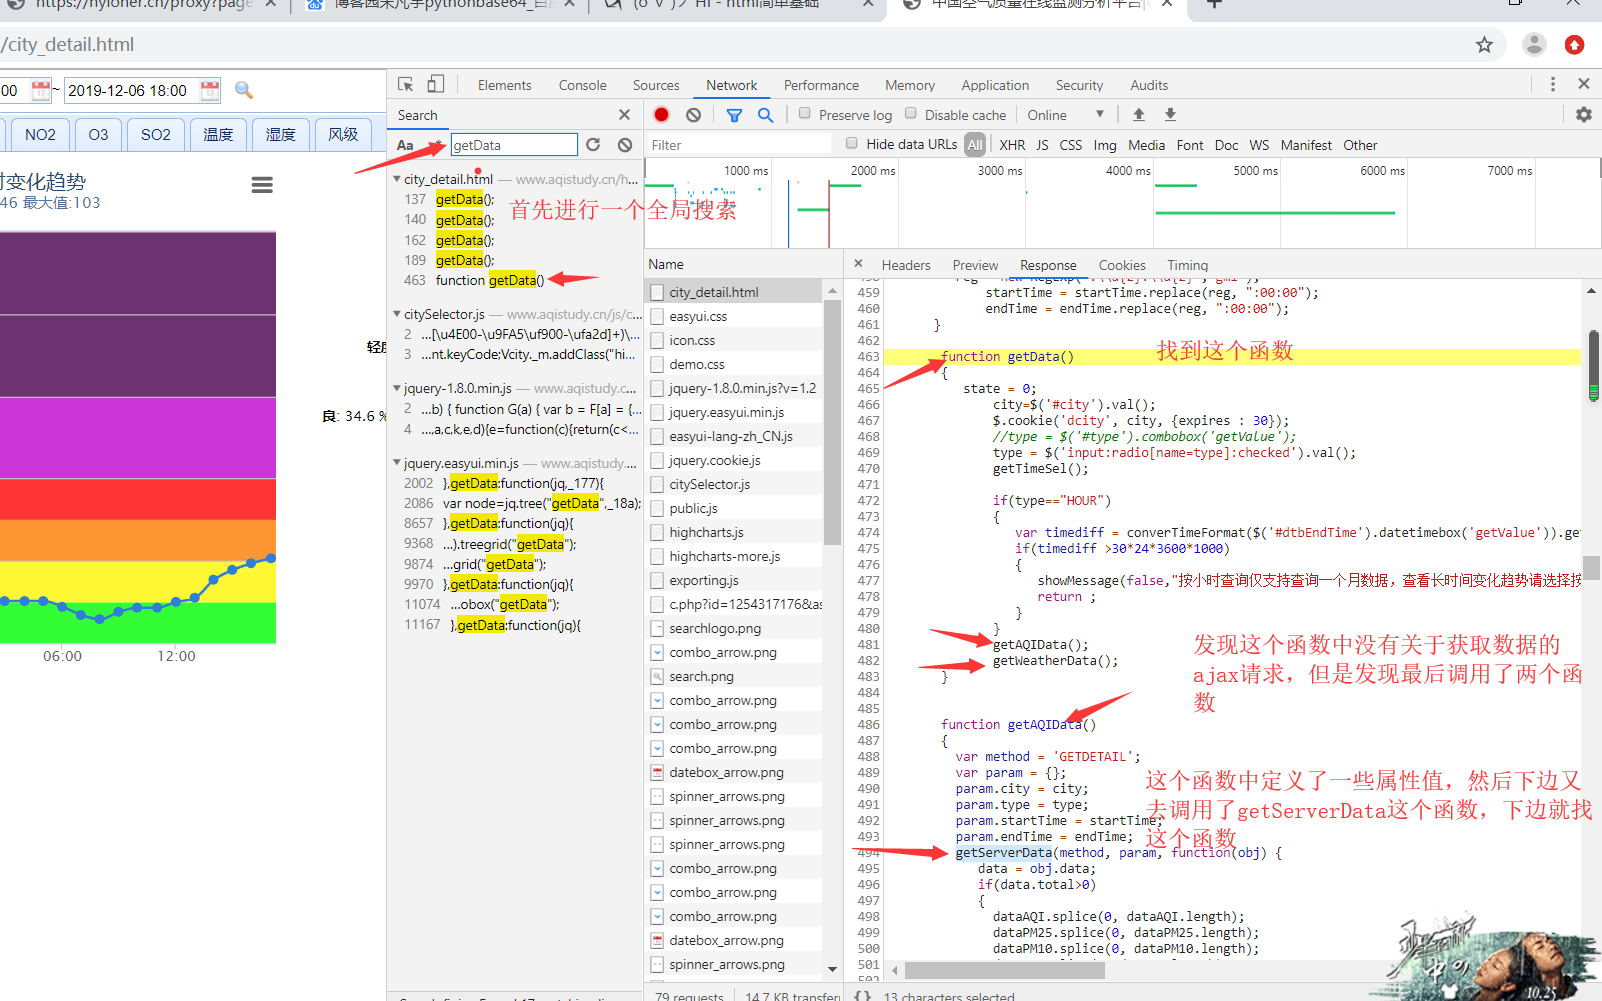Collapse the city_detail.html search results
Screen dimensions: 1602x1001
click(x=397, y=180)
